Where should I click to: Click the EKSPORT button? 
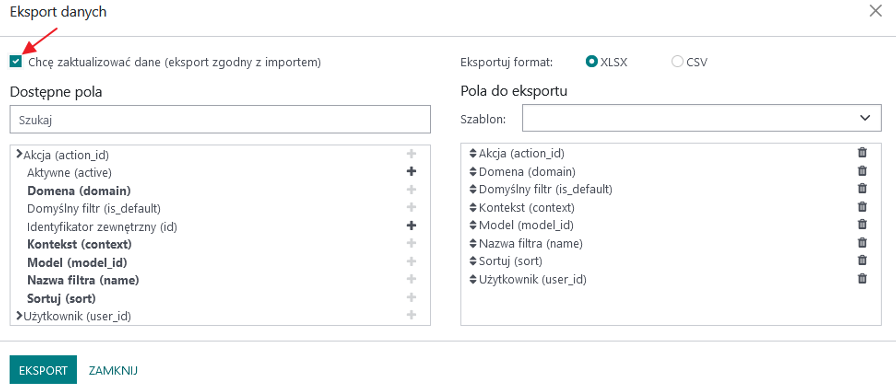click(x=43, y=370)
